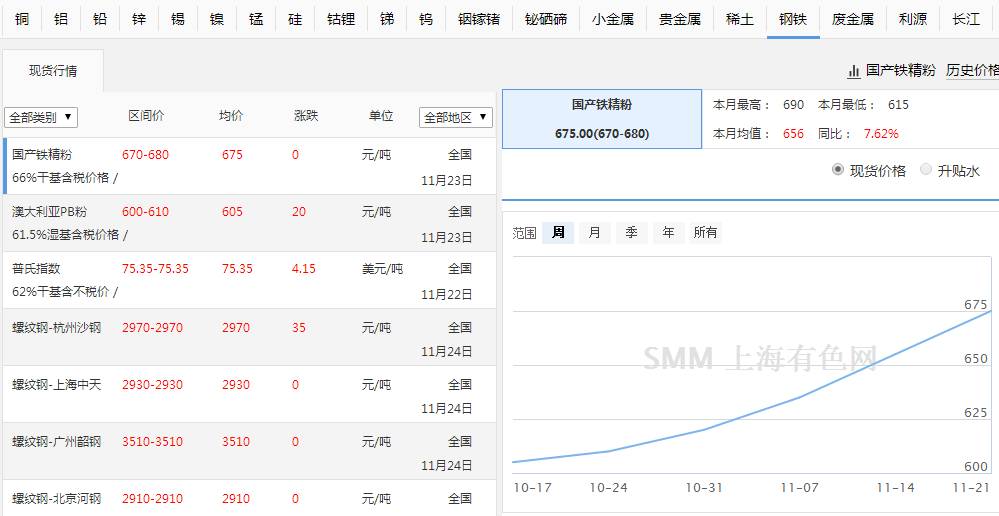Image resolution: width=999 pixels, height=516 pixels.
Task: Go to the 稀土 tab
Action: coord(740,19)
